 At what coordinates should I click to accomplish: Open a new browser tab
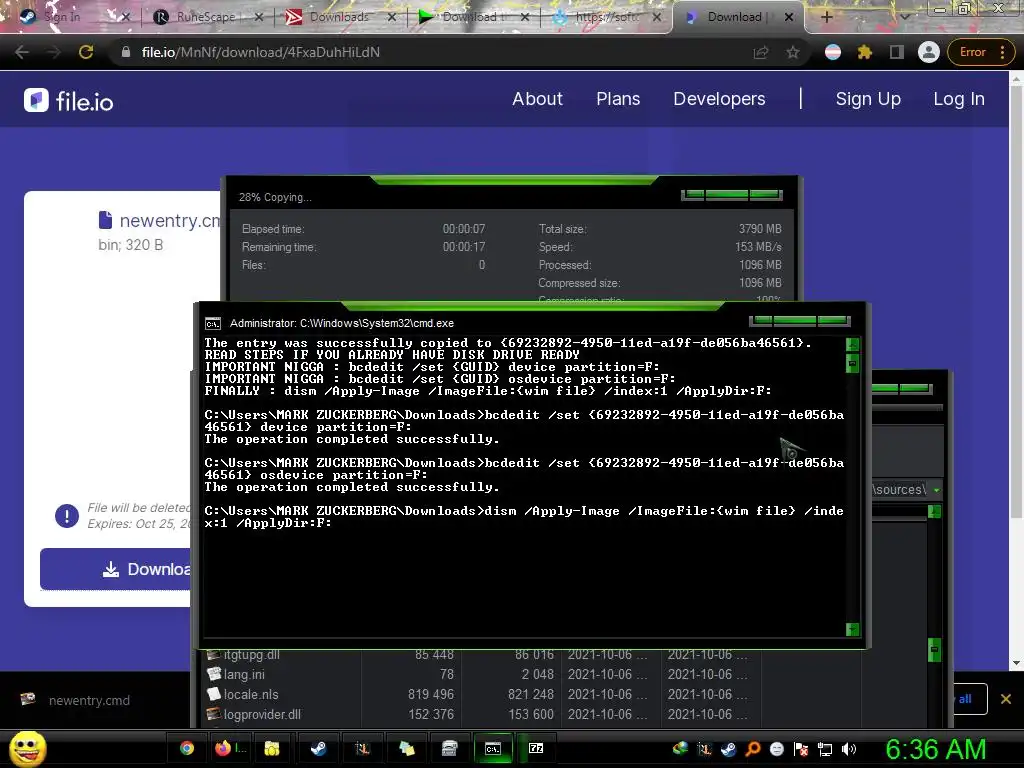826,17
